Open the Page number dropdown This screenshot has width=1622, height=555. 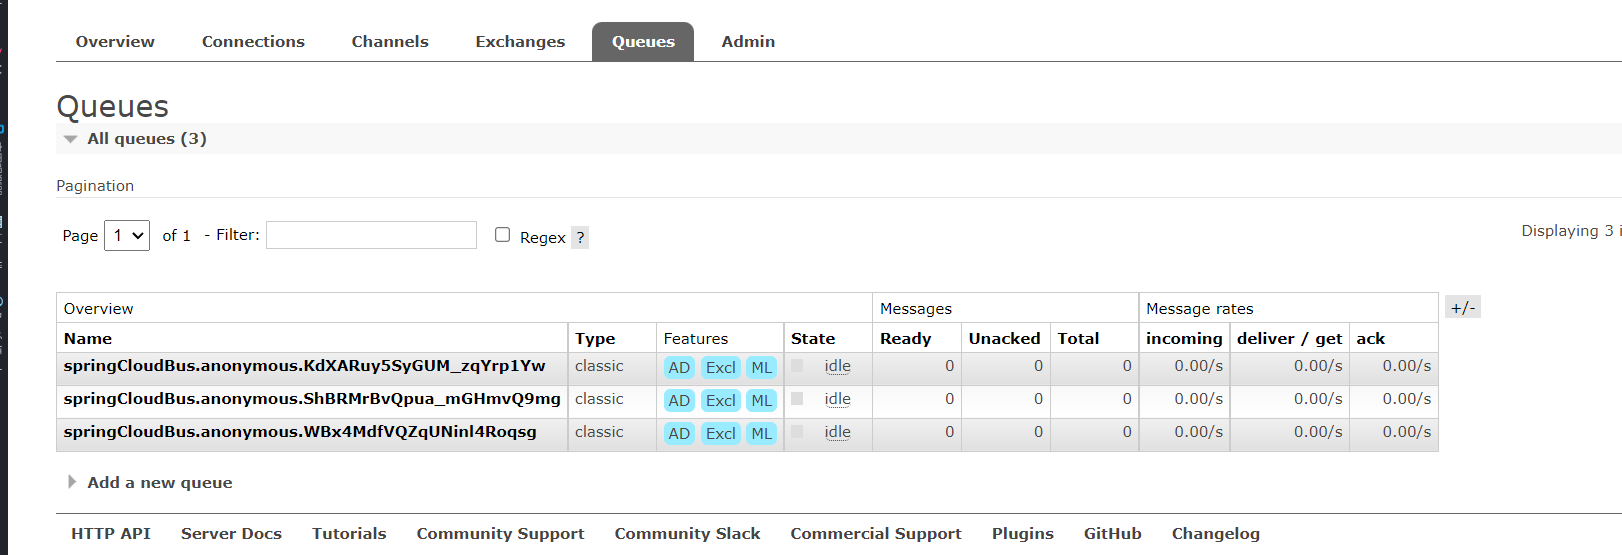(127, 236)
